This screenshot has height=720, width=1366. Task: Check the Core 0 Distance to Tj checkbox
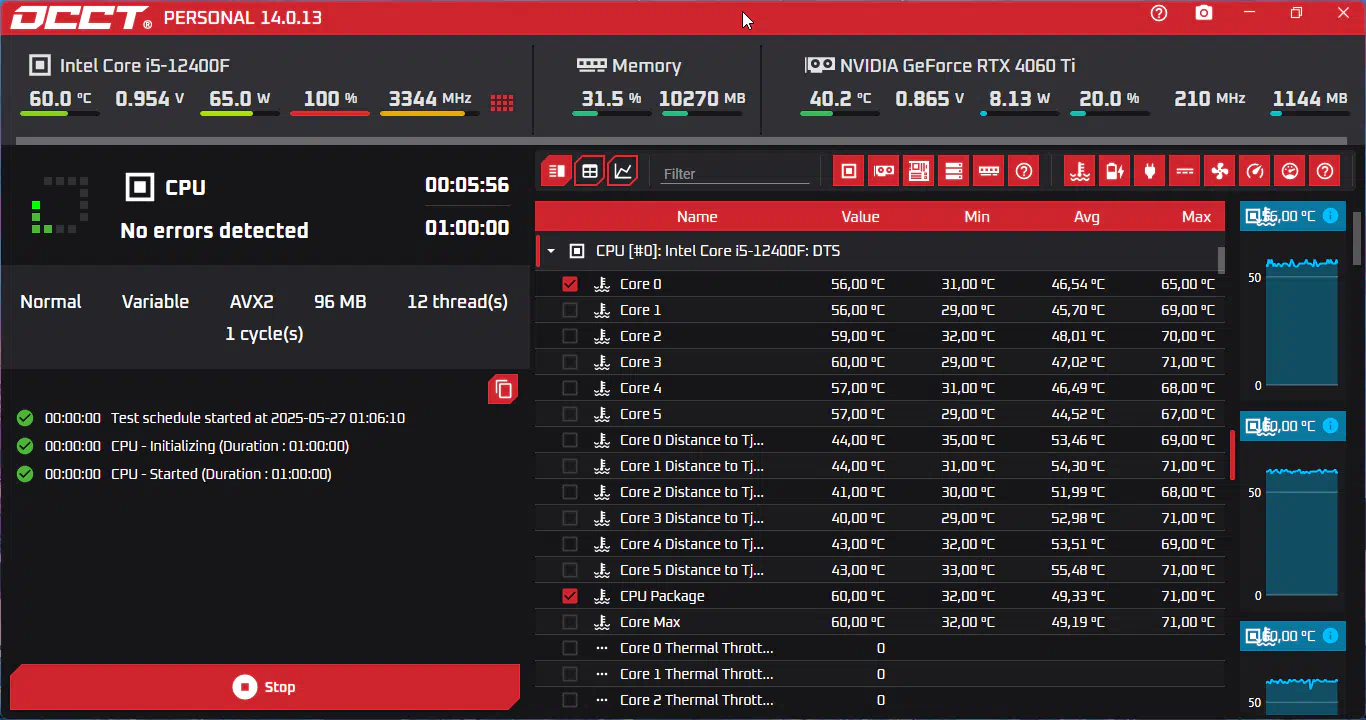[570, 440]
